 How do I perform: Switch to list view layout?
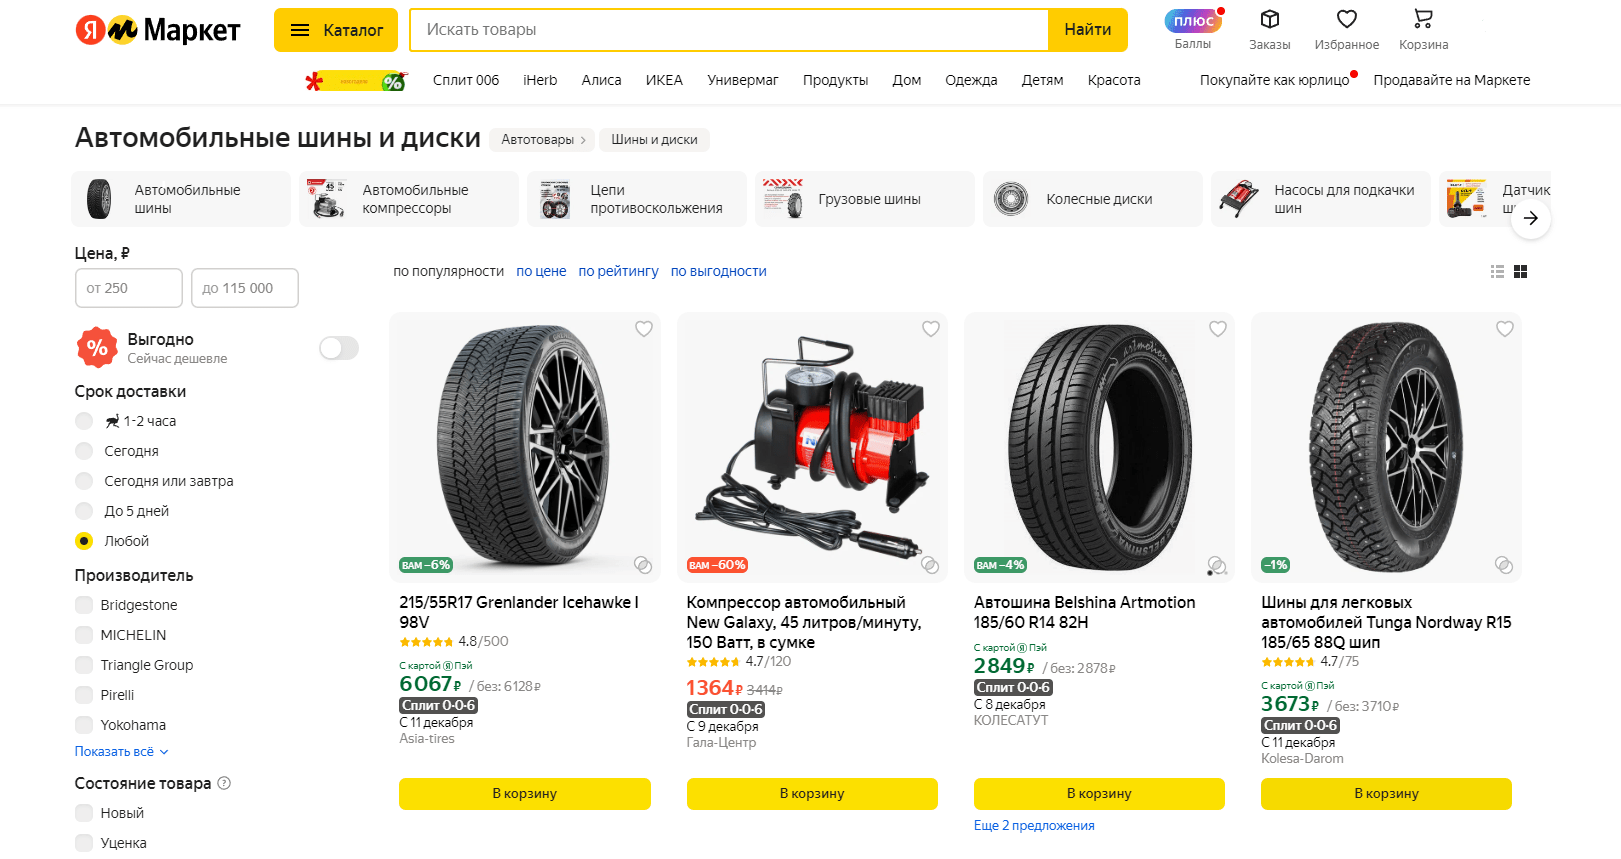(1497, 271)
